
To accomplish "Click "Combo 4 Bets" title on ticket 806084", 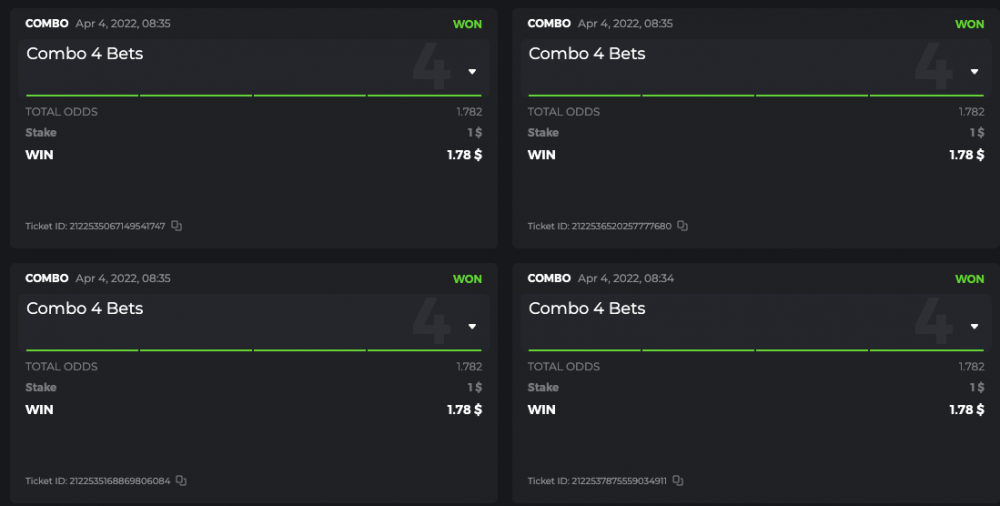I will tap(85, 309).
